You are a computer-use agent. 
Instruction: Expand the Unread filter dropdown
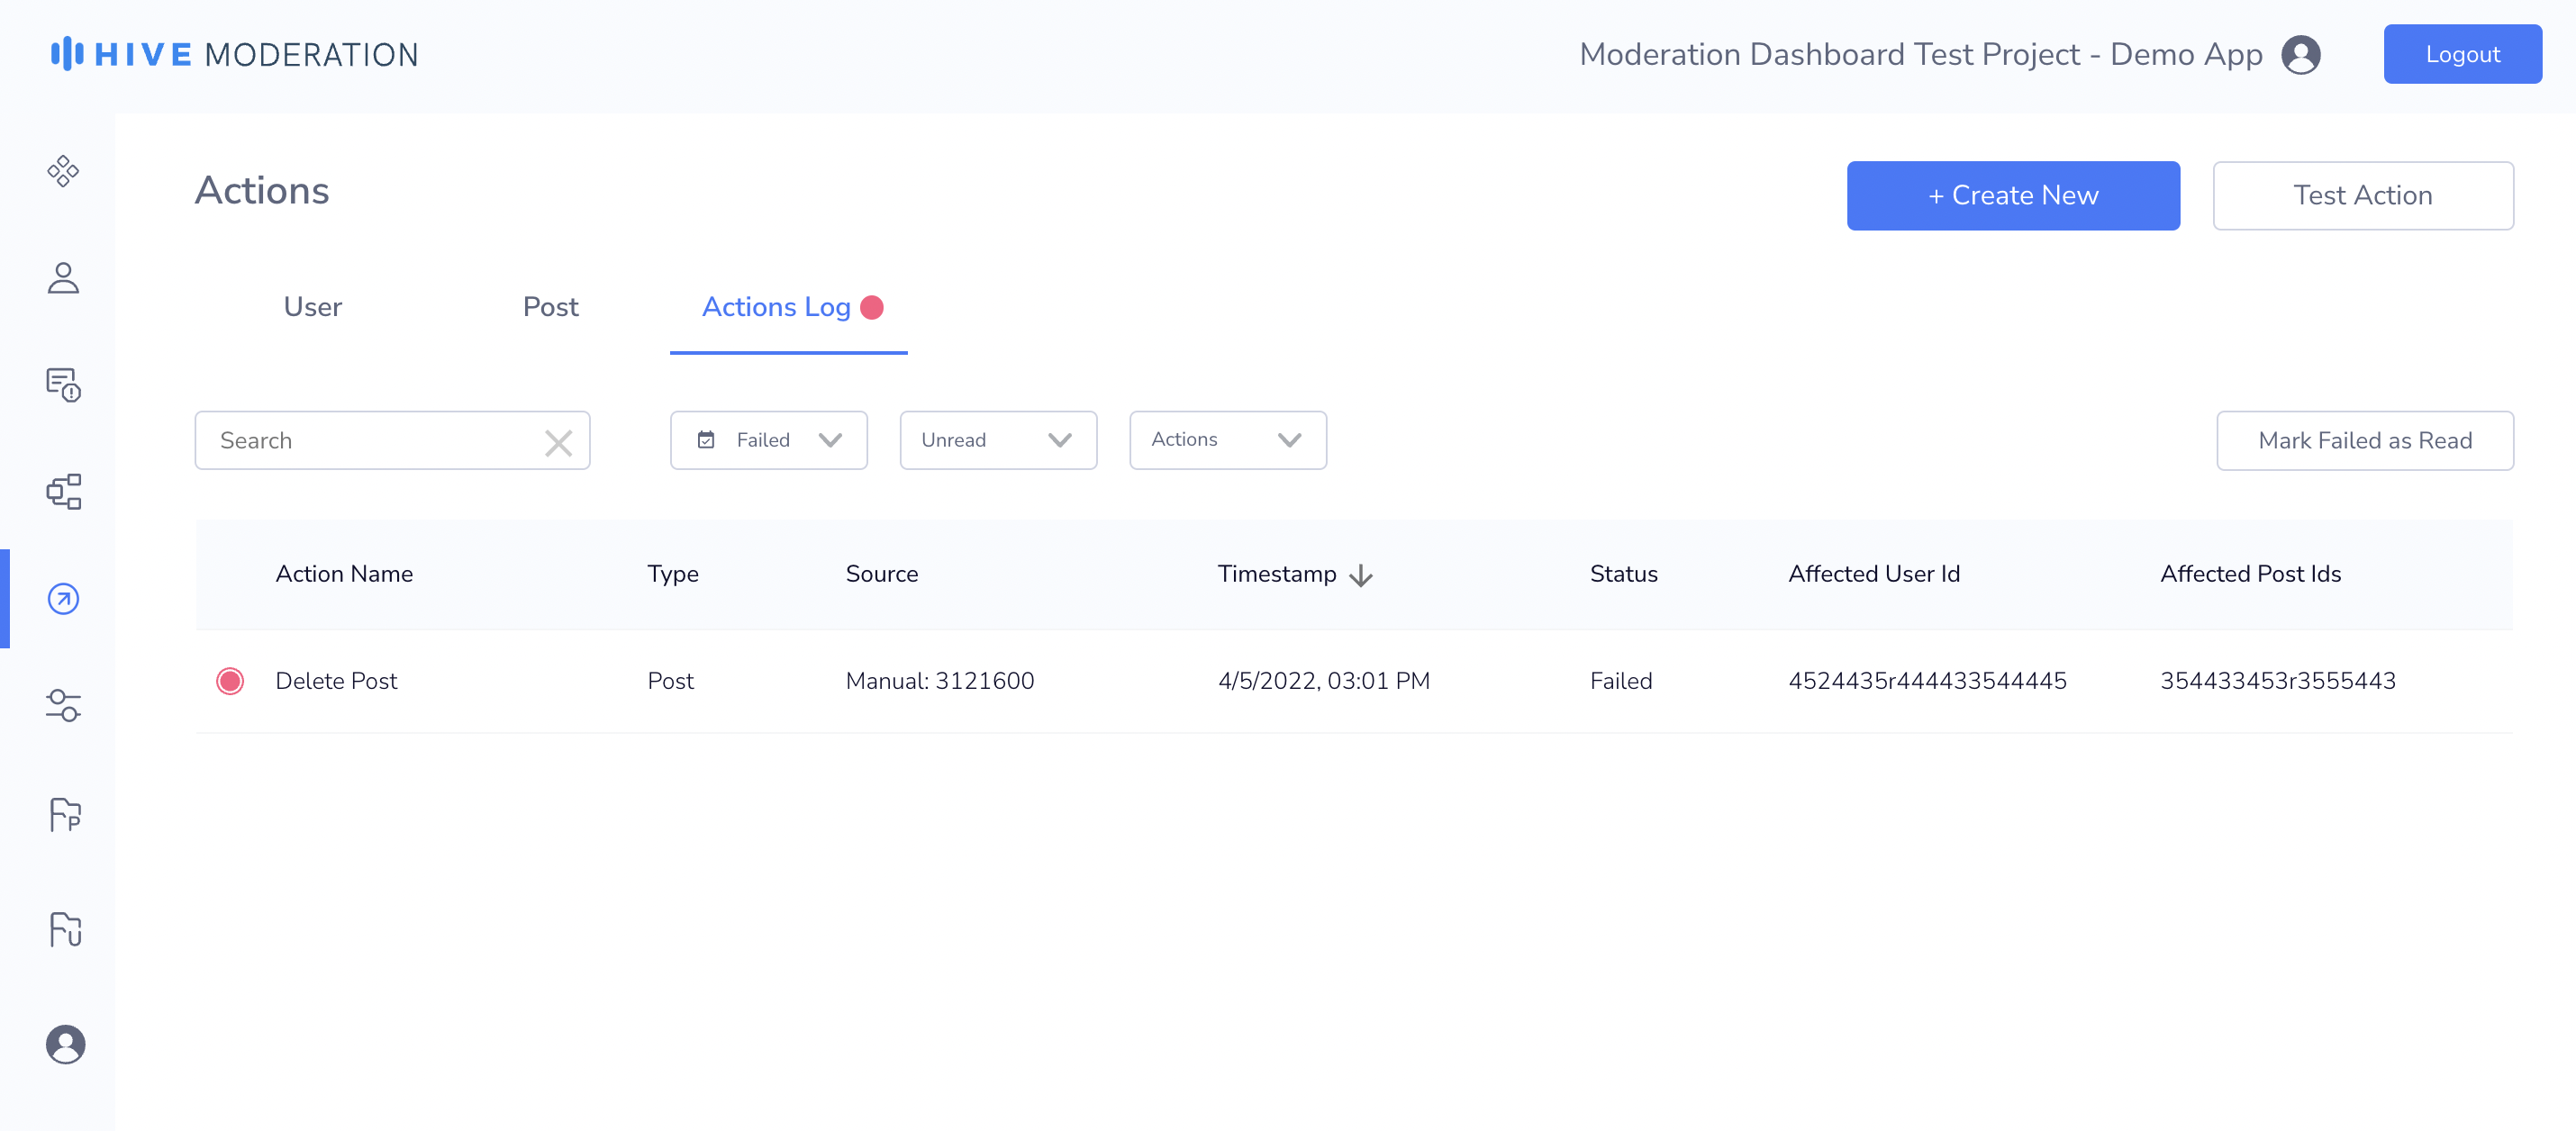(997, 440)
